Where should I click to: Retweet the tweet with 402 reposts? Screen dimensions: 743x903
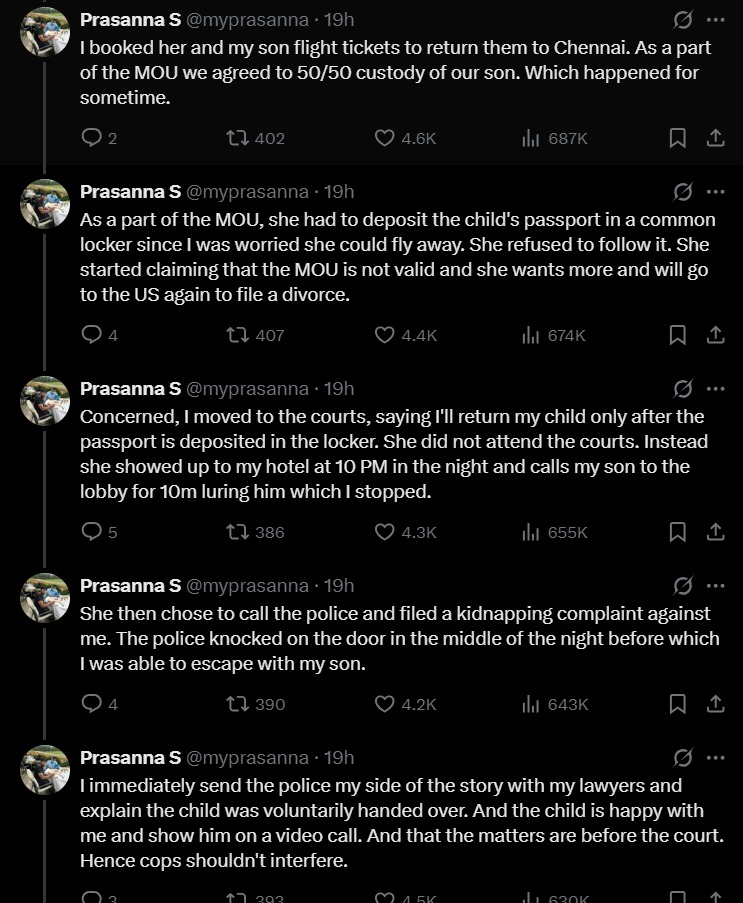[x=238, y=138]
